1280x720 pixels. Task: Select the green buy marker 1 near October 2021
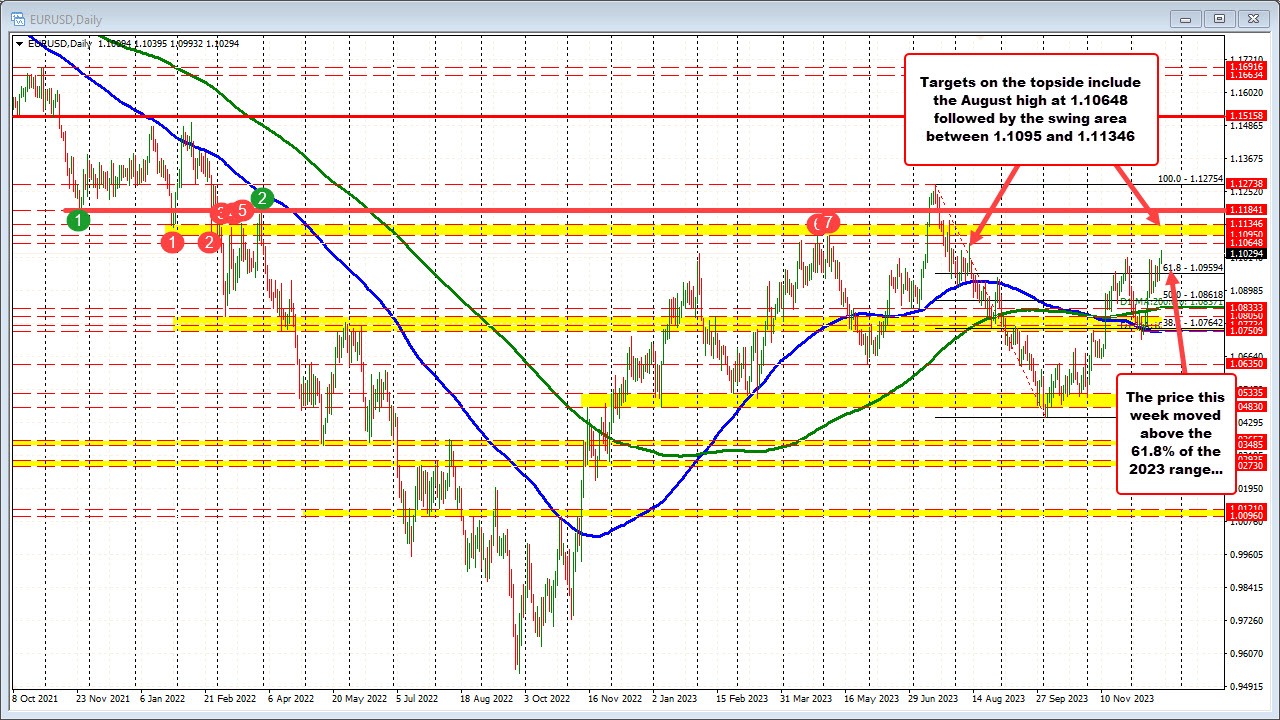(x=79, y=220)
